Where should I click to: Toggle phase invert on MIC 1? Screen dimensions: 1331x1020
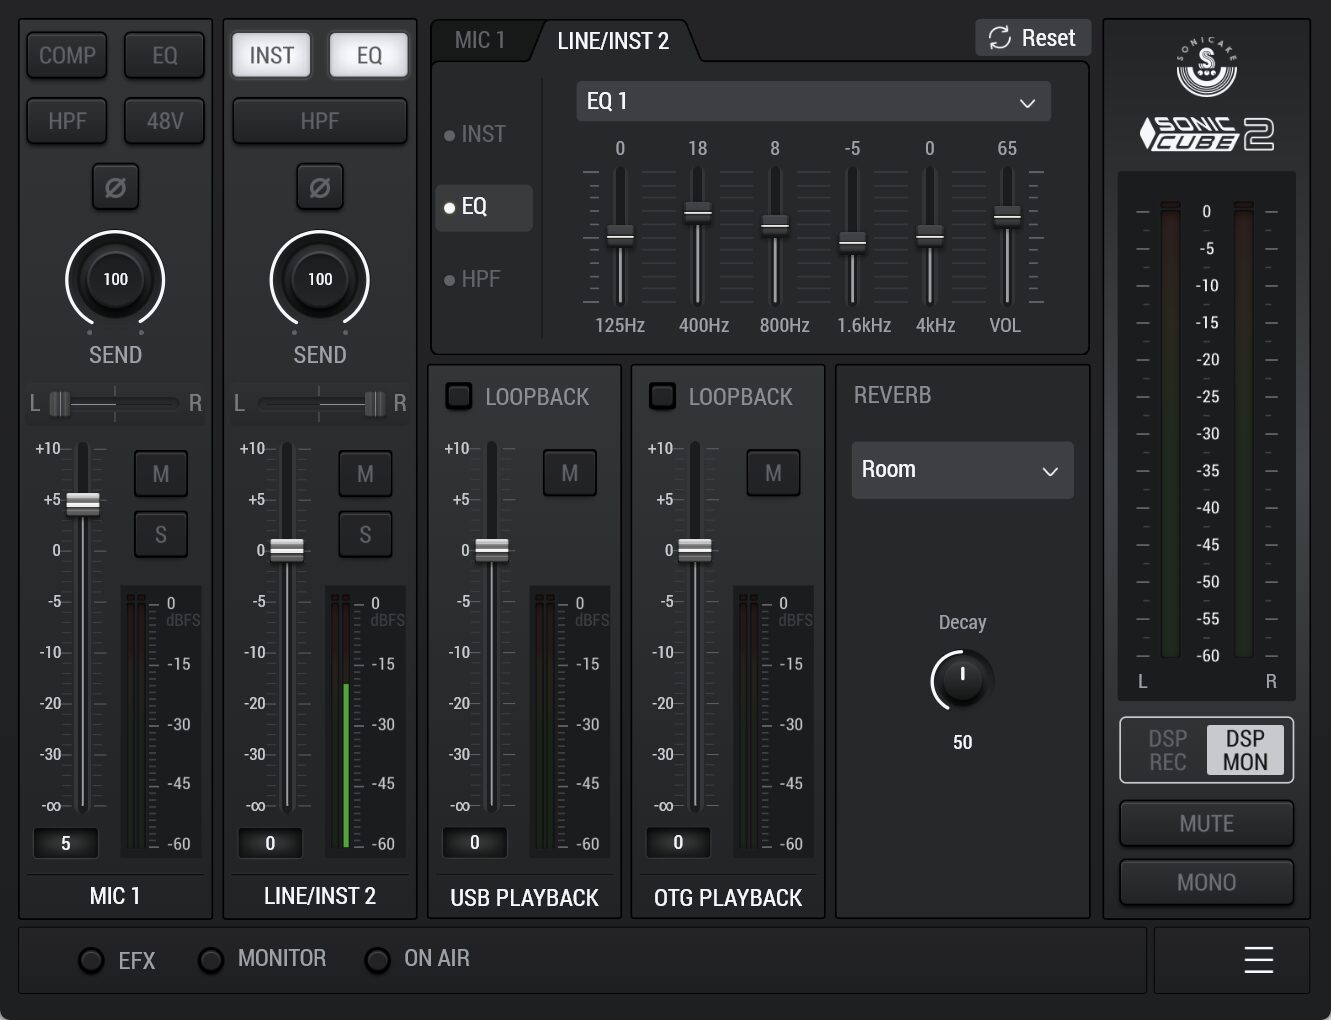115,187
